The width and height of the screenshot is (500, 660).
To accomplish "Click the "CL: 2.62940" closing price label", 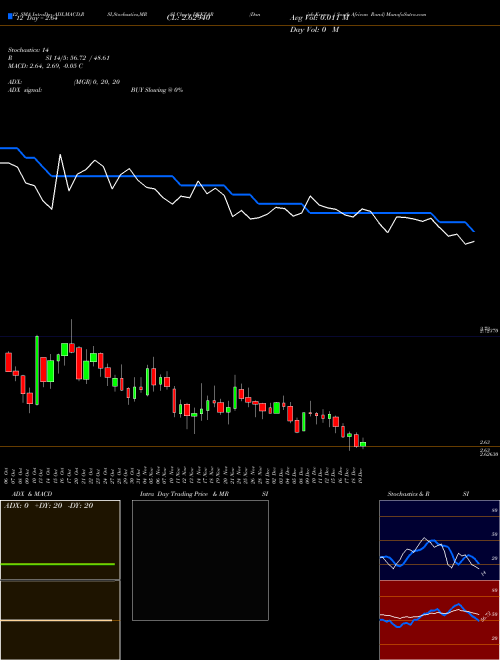I will pos(188,18).
